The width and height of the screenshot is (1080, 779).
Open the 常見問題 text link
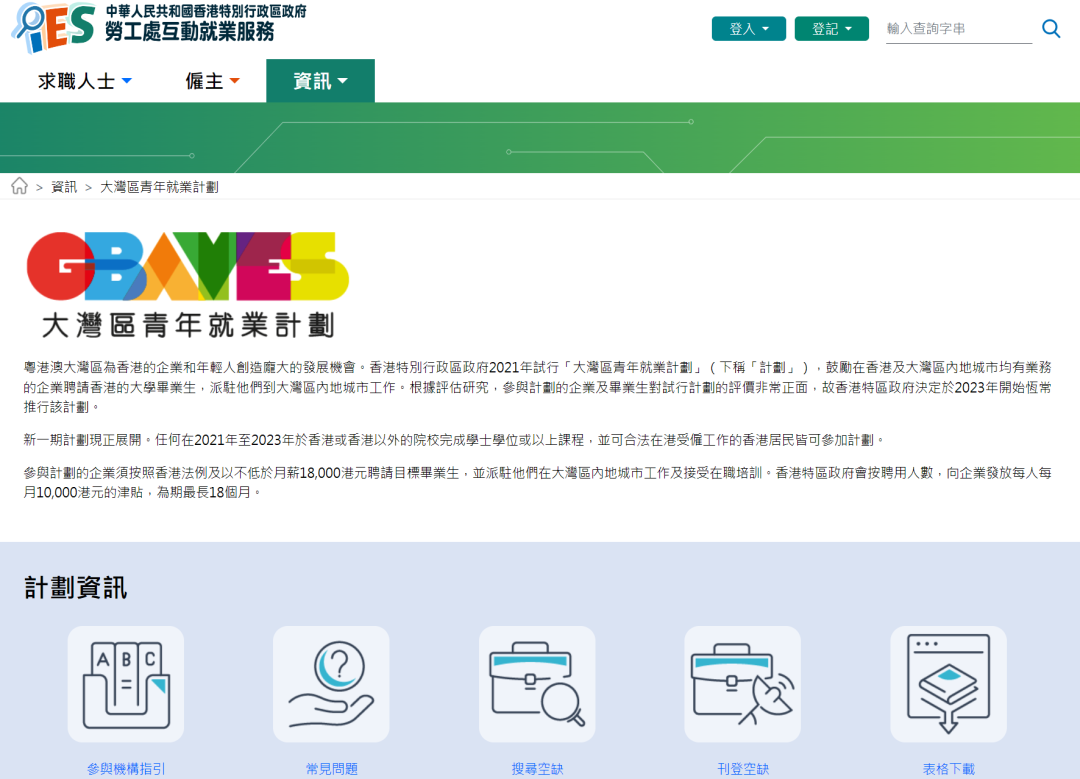pyautogui.click(x=331, y=769)
